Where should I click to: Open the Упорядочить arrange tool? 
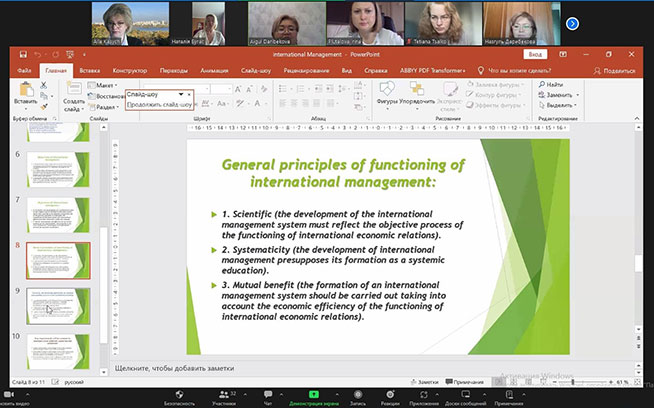click(x=417, y=95)
